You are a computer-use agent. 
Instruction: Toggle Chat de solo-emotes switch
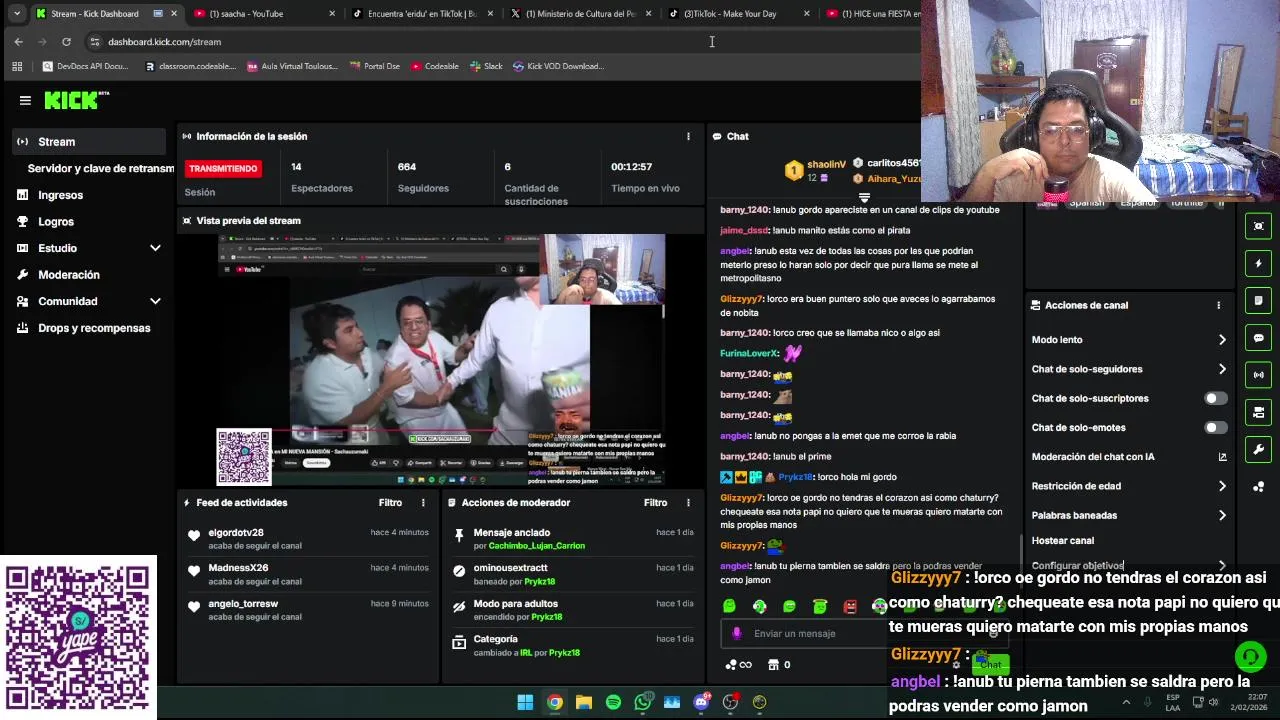tap(1215, 427)
